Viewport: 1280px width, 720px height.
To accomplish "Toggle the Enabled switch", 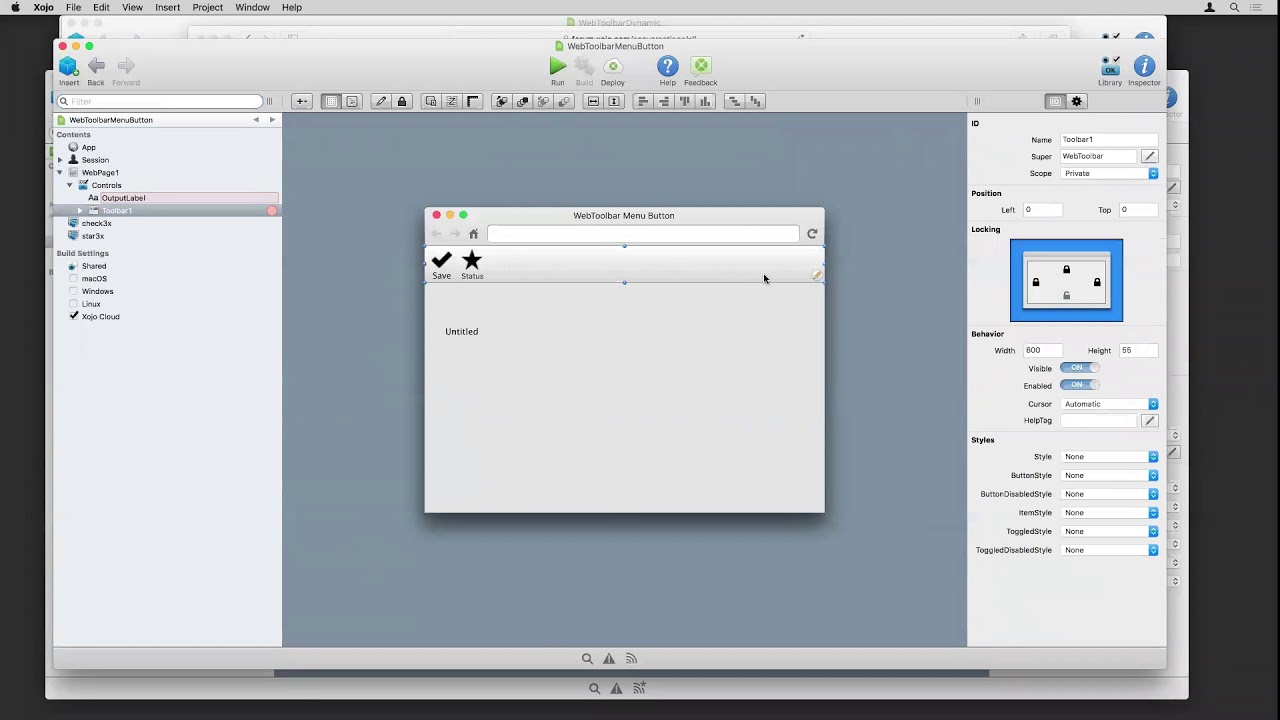I will click(x=1079, y=385).
